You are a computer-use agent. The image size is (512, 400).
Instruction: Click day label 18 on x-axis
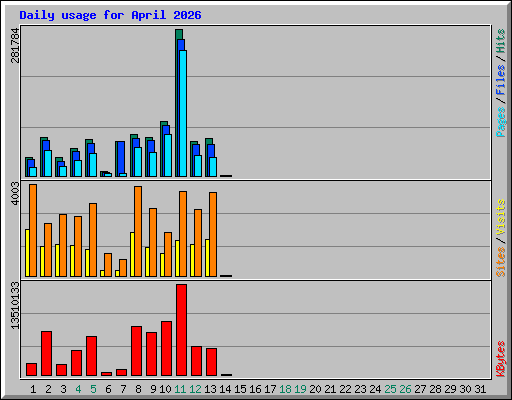point(285,389)
